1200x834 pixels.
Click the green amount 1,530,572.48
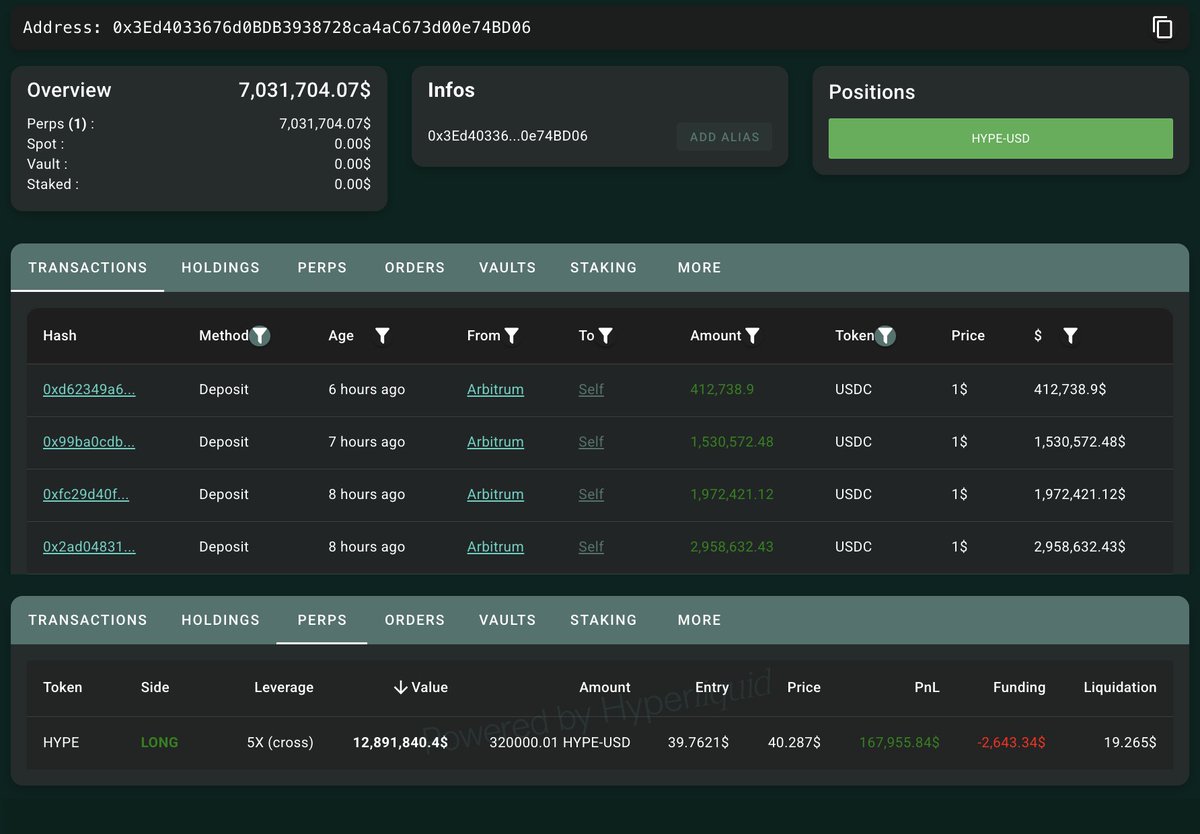pyautogui.click(x=732, y=442)
